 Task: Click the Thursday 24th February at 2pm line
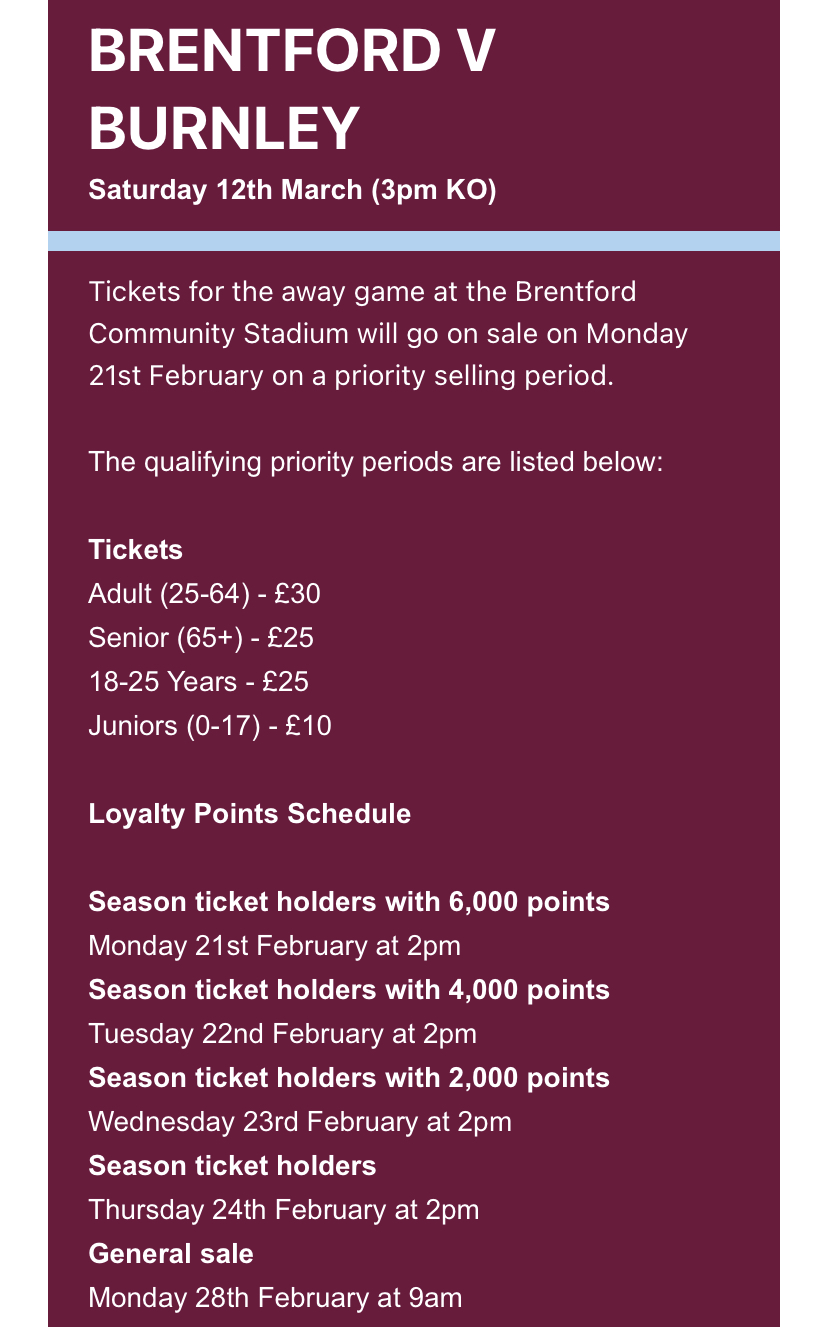click(284, 1210)
